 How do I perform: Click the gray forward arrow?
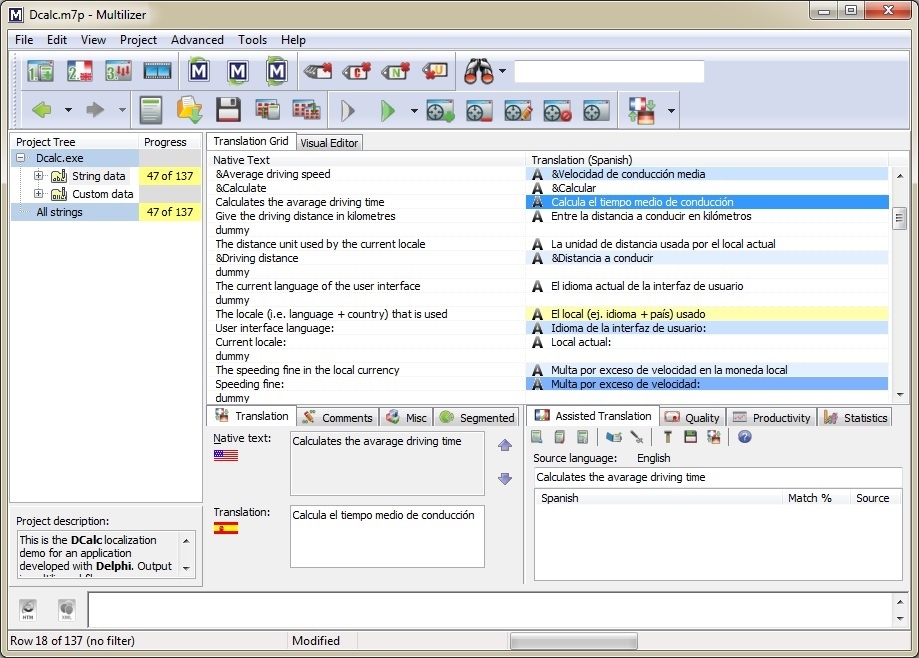pyautogui.click(x=95, y=110)
